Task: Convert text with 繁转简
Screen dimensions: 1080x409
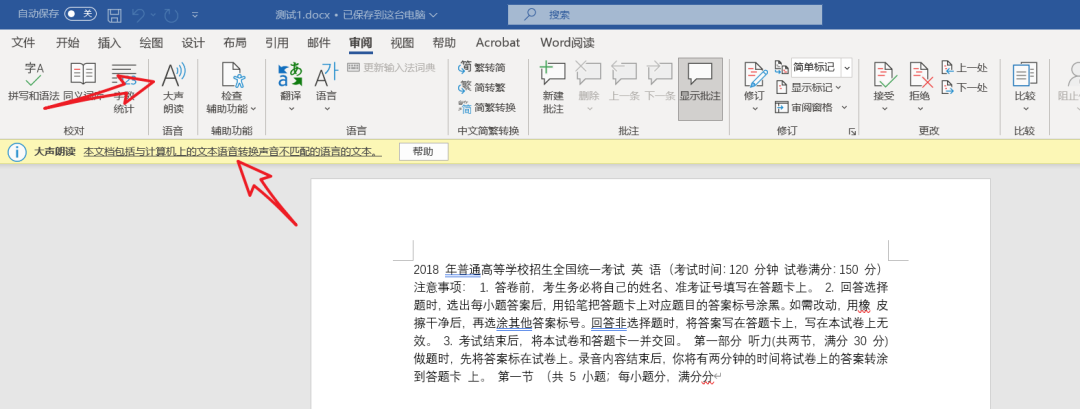Action: pos(481,67)
